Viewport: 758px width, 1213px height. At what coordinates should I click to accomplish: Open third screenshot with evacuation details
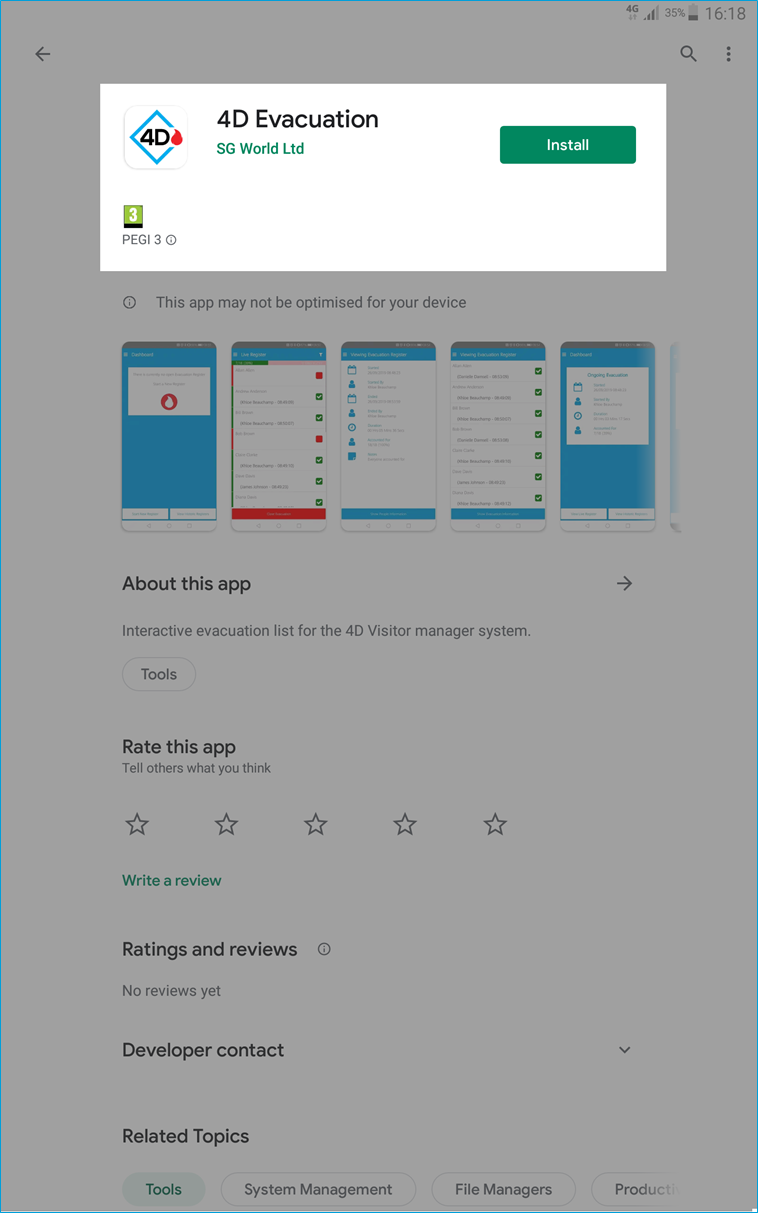pos(388,436)
